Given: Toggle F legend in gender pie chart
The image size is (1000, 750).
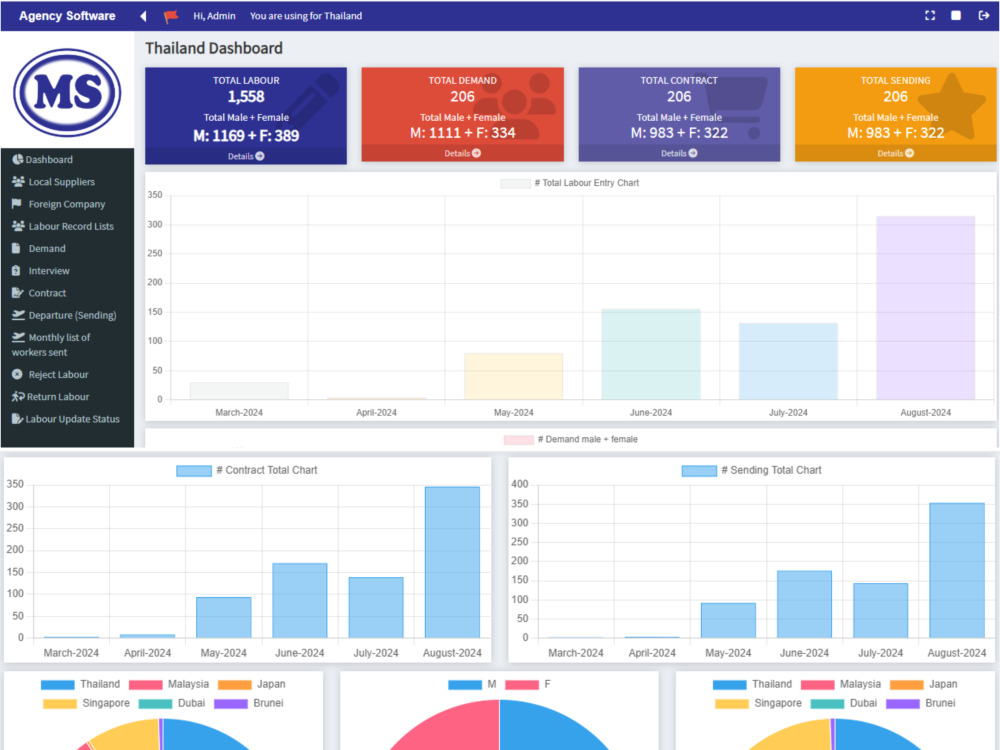Looking at the screenshot, I should coord(528,684).
